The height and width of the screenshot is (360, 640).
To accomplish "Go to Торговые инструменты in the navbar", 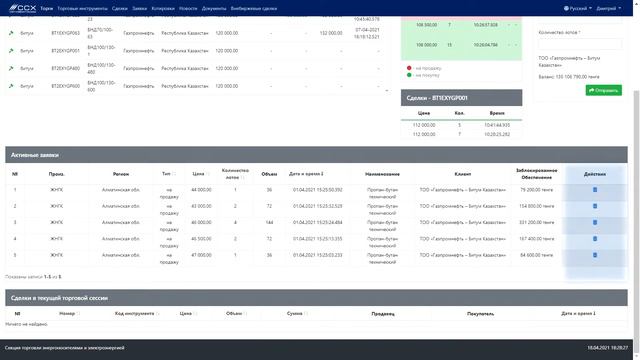I will [82, 8].
